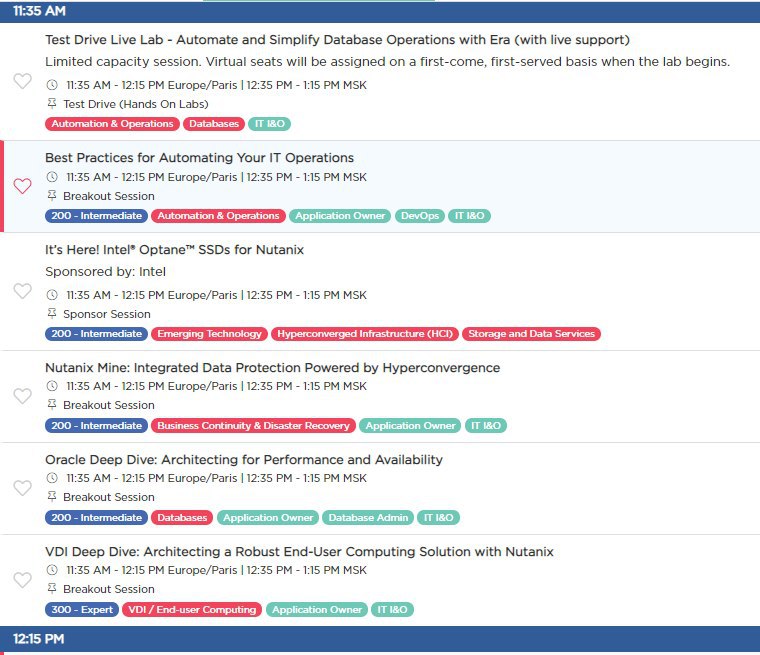The height and width of the screenshot is (655, 760).
Task: Click clock icon in VDI Deep Dive row
Action: click(x=52, y=570)
